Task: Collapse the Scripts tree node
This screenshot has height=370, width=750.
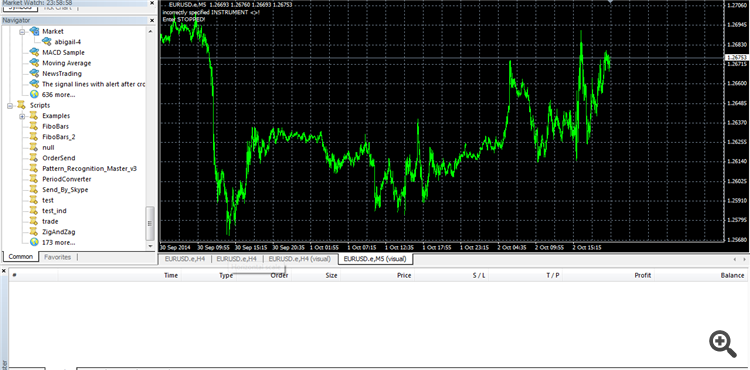Action: 10,106
